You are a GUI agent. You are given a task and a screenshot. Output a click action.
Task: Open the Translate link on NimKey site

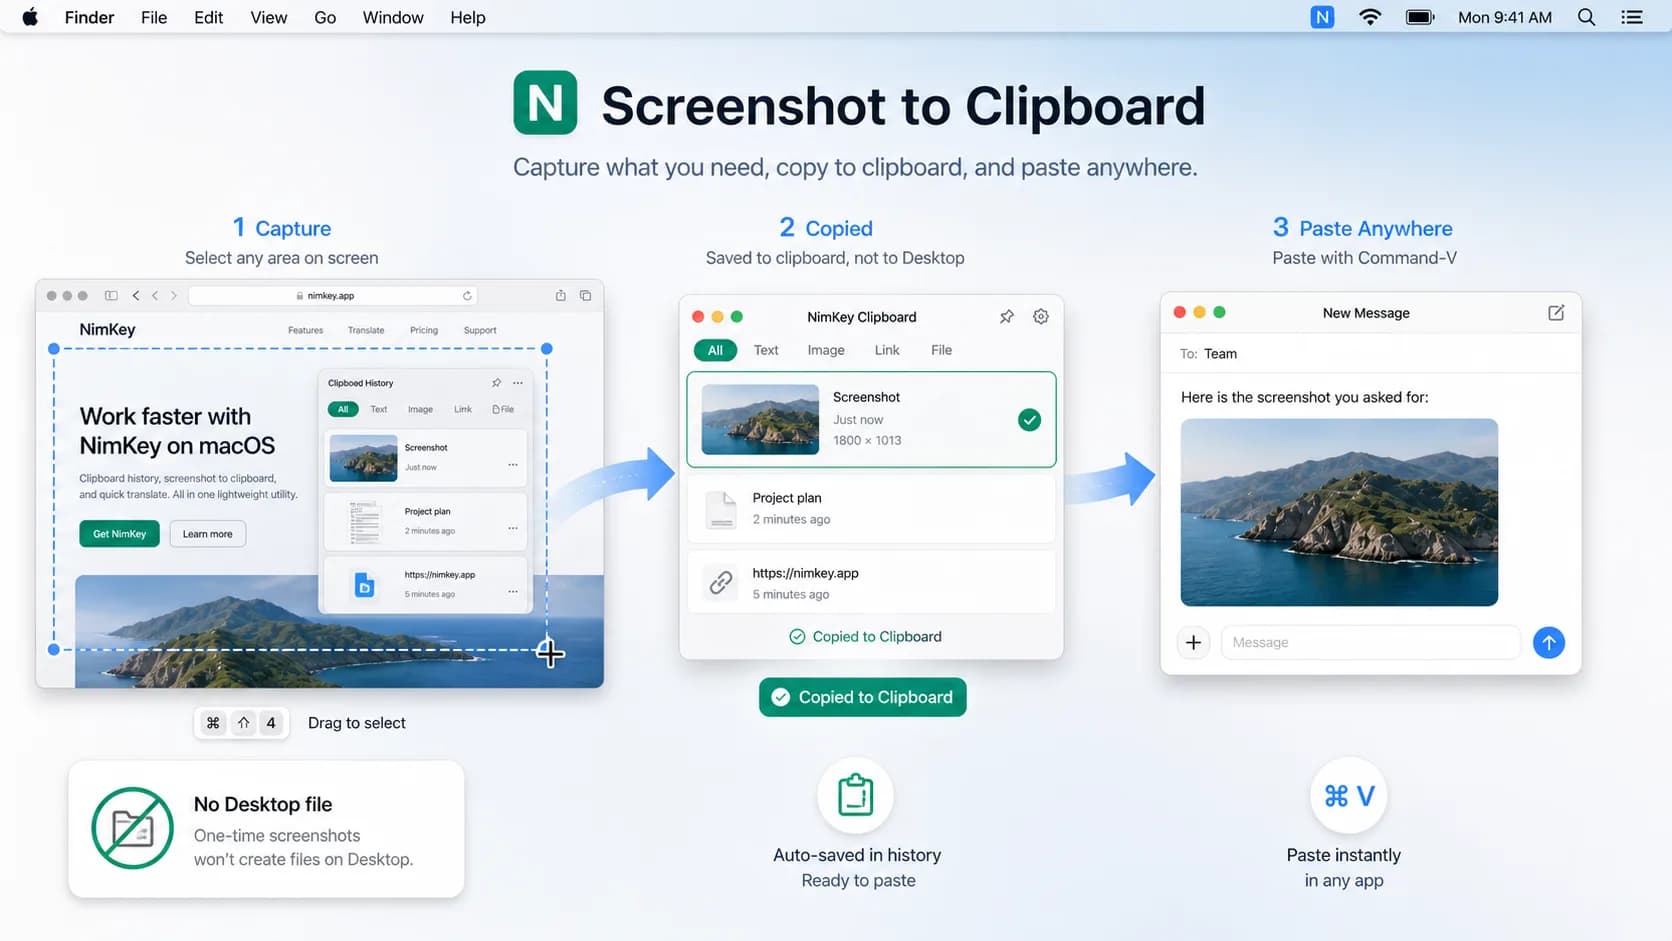click(x=366, y=330)
